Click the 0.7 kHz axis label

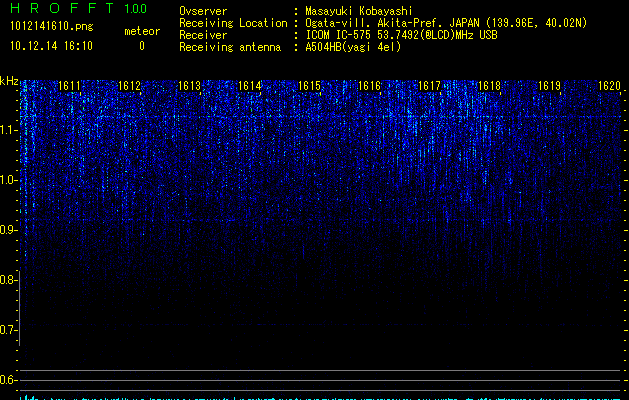click(x=7, y=330)
